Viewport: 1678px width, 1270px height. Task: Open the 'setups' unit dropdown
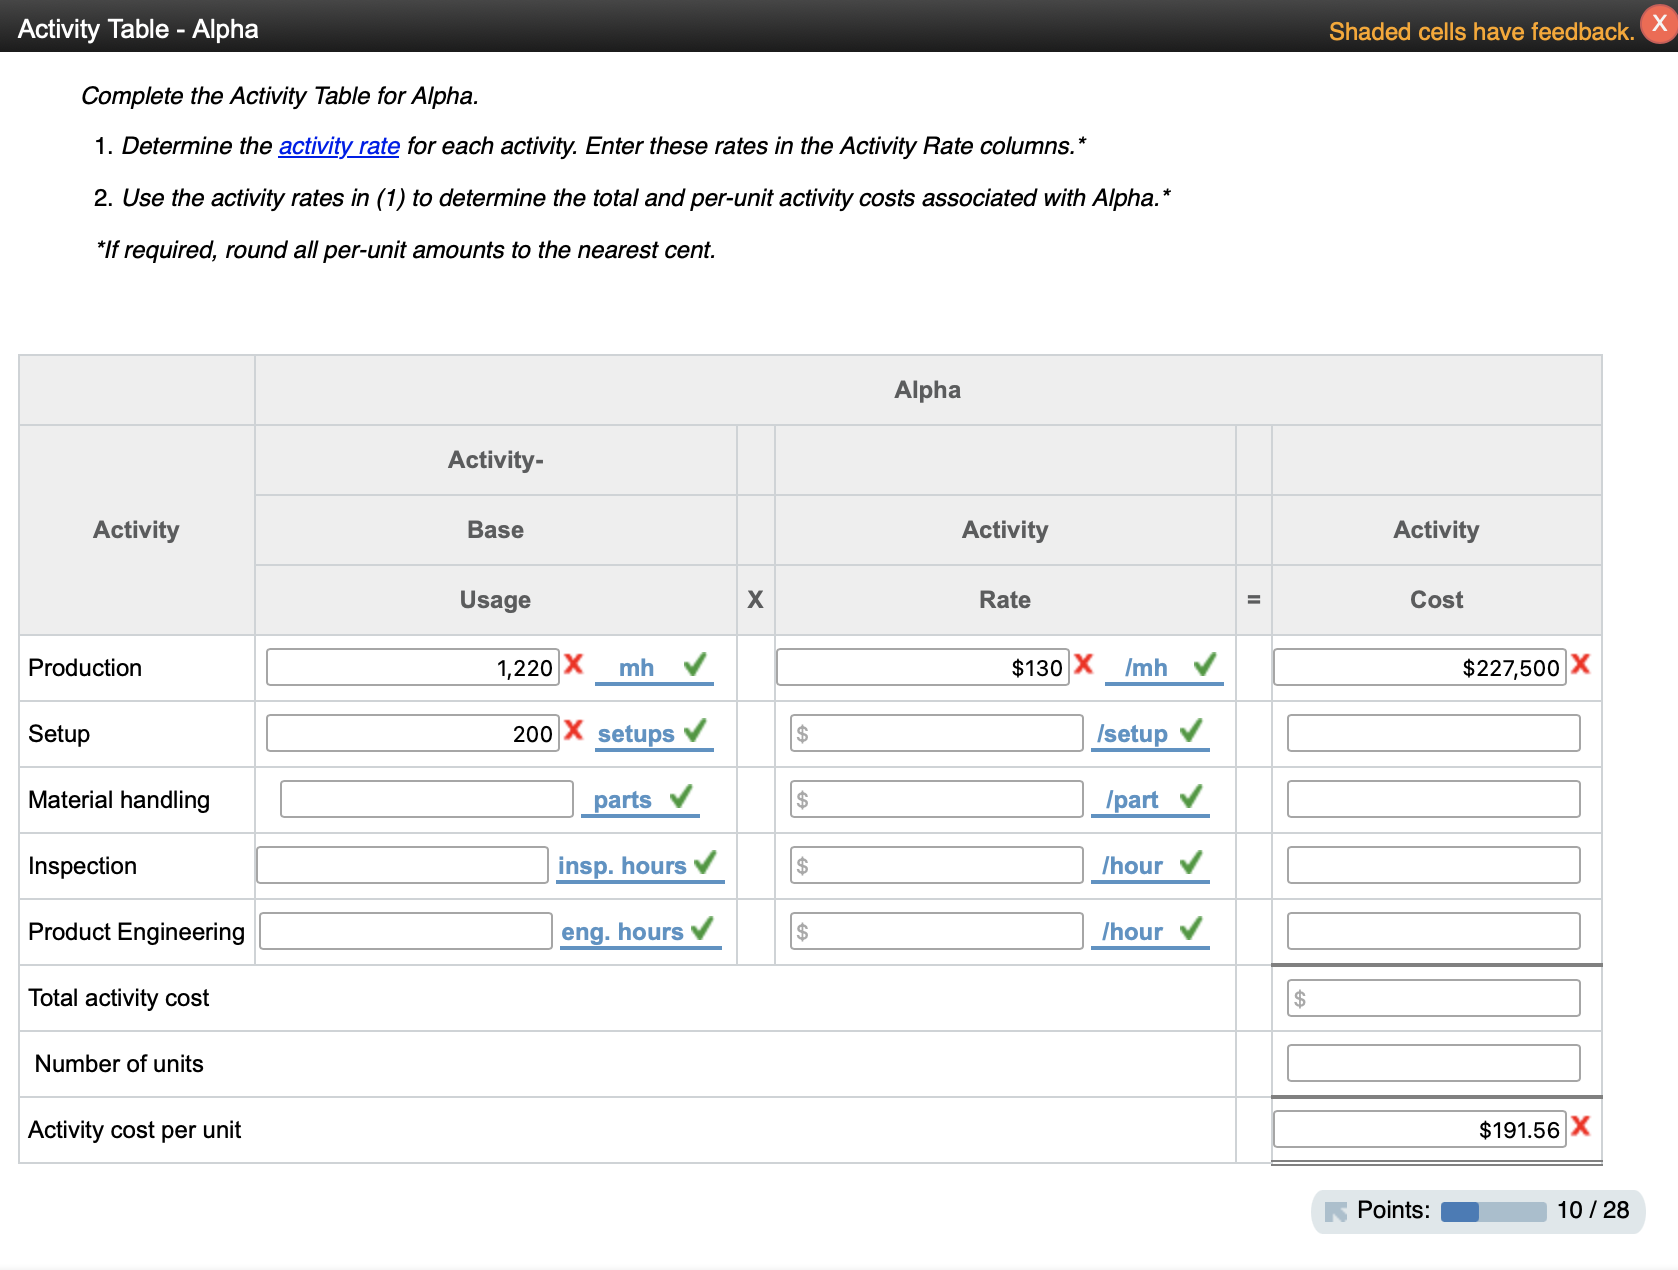[637, 734]
